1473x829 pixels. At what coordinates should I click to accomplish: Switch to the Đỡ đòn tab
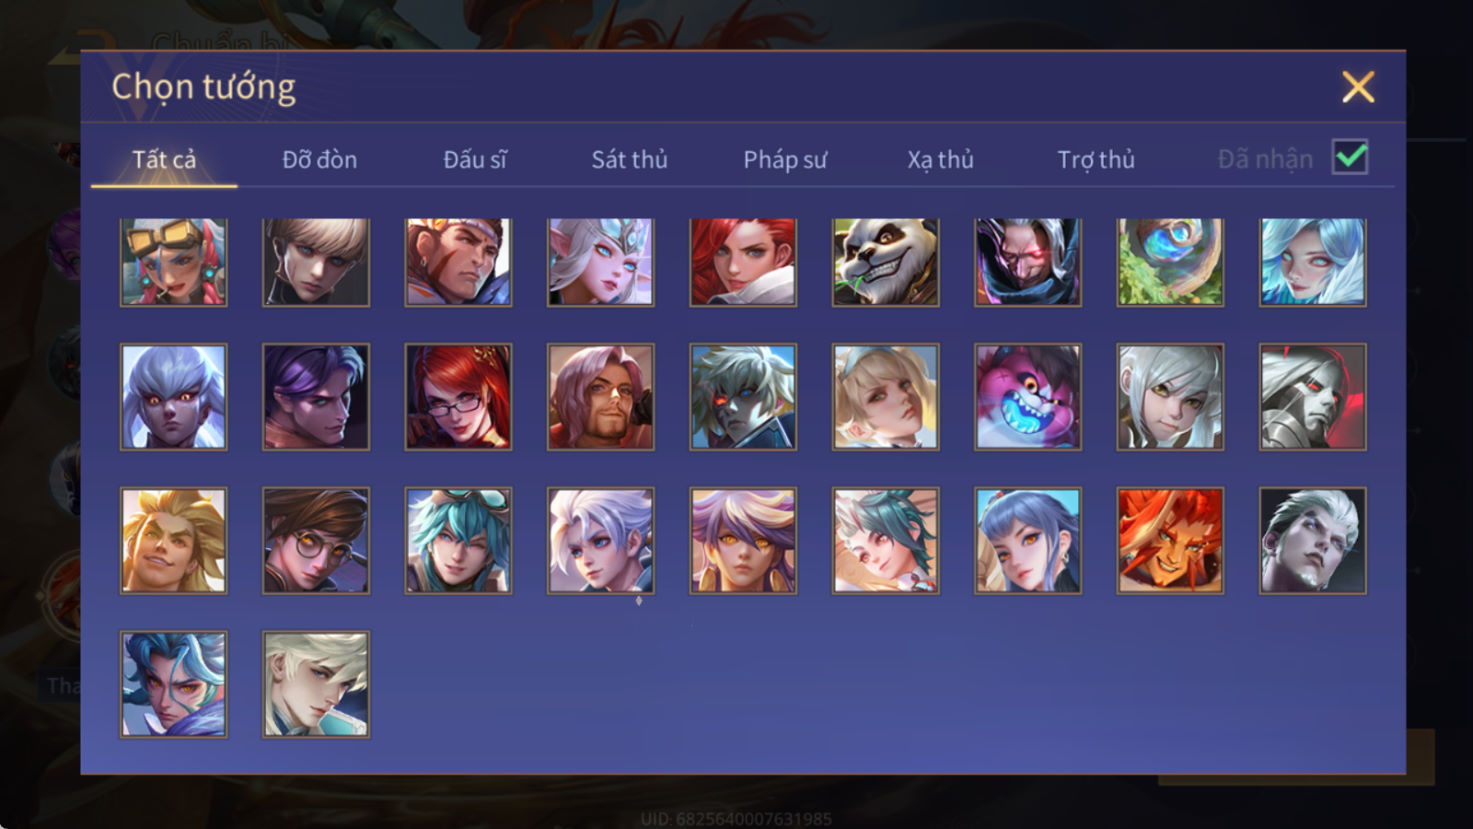[319, 159]
